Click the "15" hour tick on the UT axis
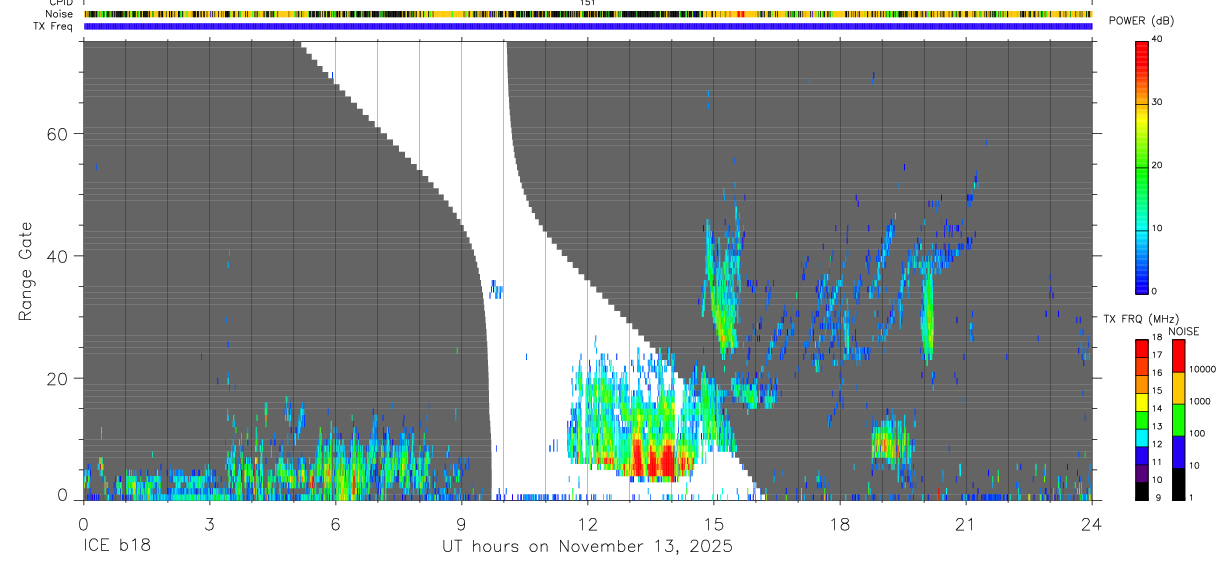The image size is (1228, 567). pyautogui.click(x=714, y=523)
